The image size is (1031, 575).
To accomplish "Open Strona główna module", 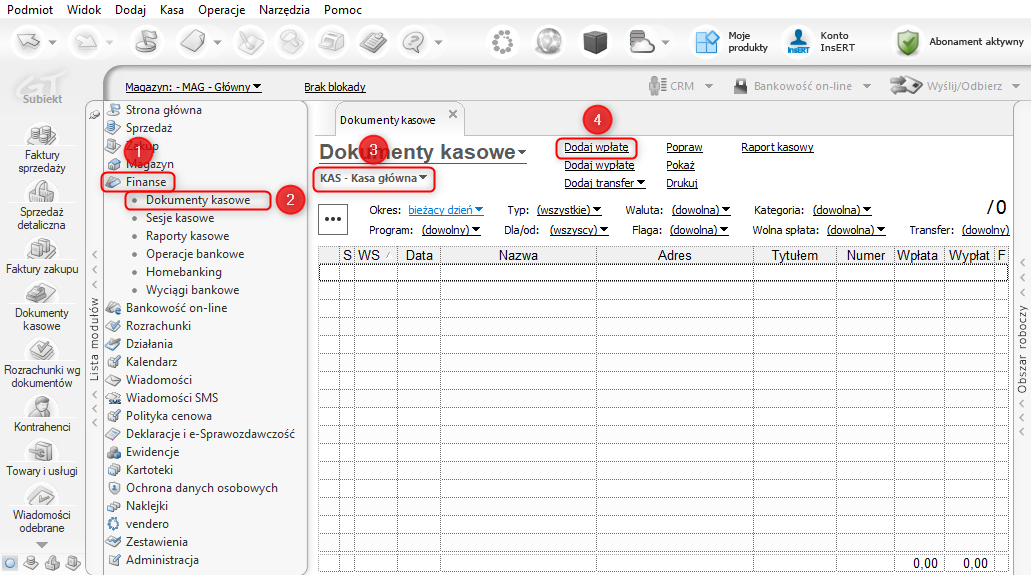I will coord(164,110).
